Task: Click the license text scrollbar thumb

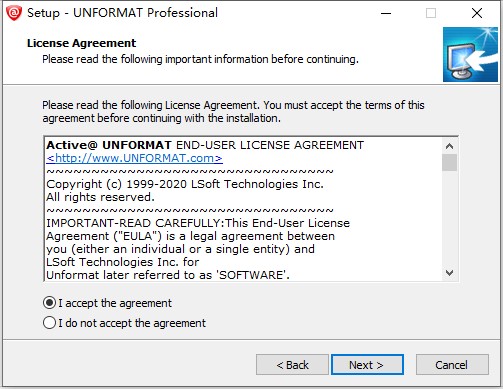Action: 449,162
